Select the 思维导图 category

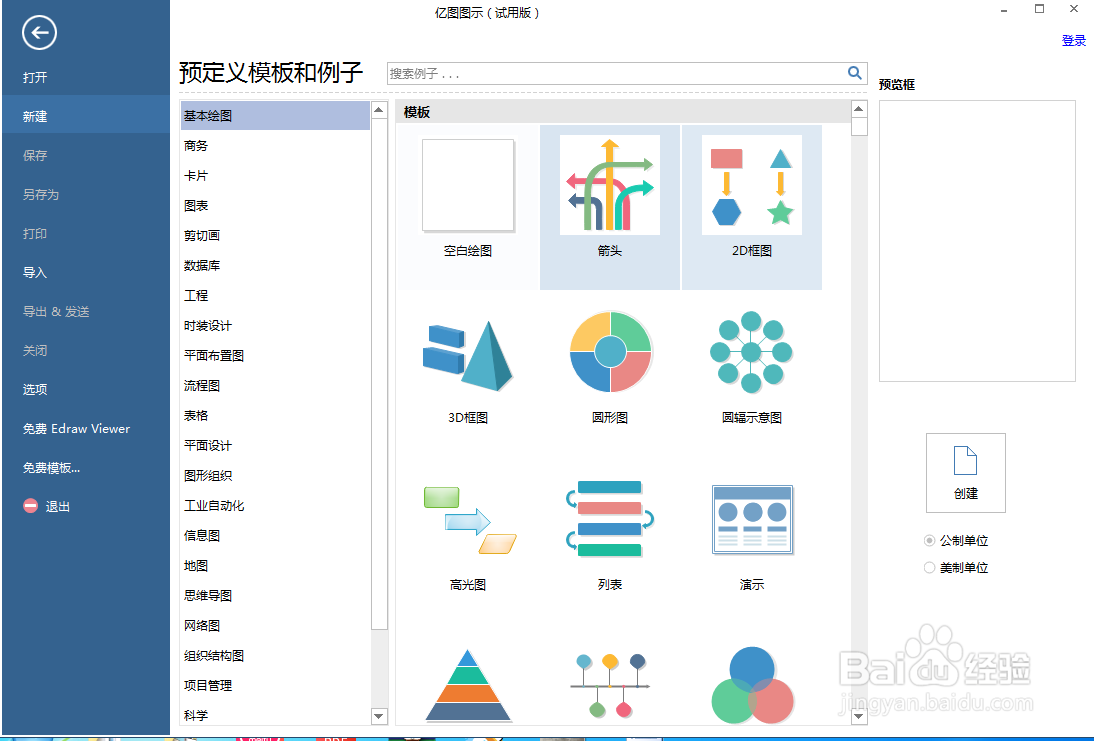pyautogui.click(x=275, y=596)
